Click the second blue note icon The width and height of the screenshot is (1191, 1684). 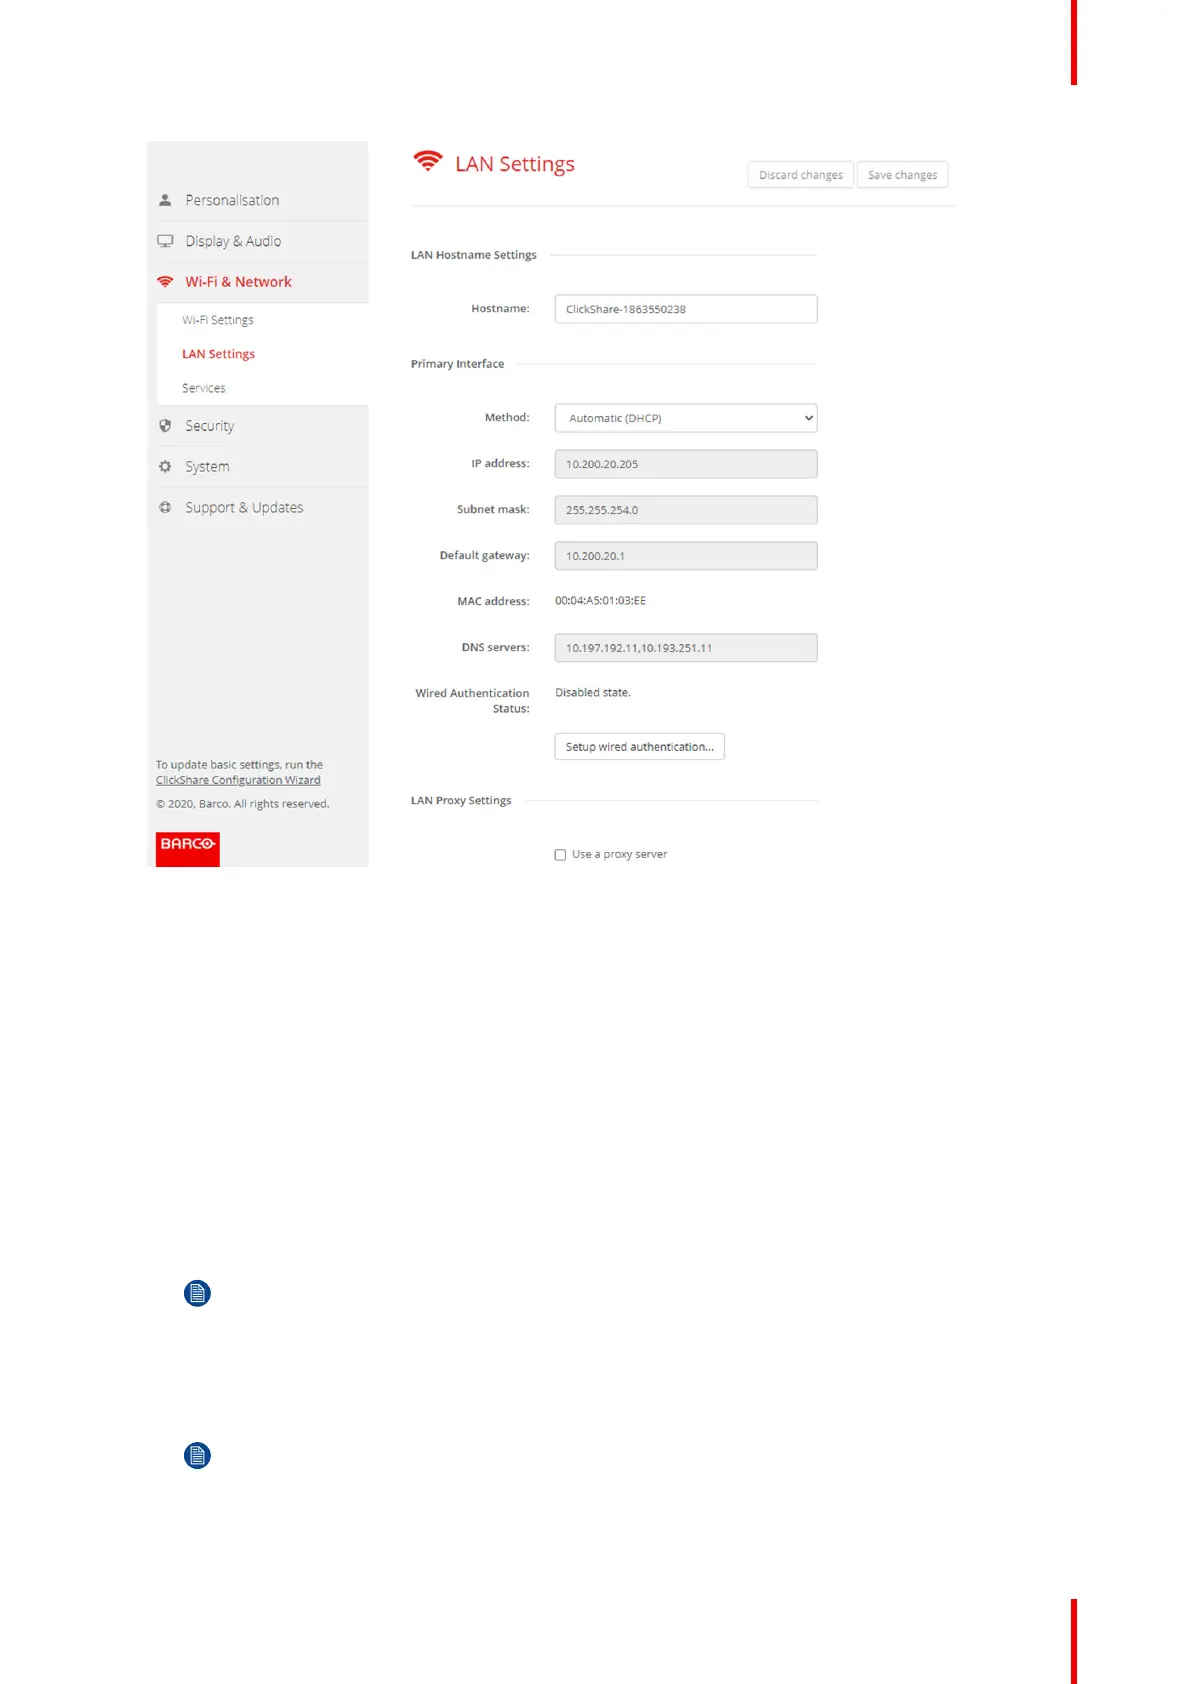197,1455
